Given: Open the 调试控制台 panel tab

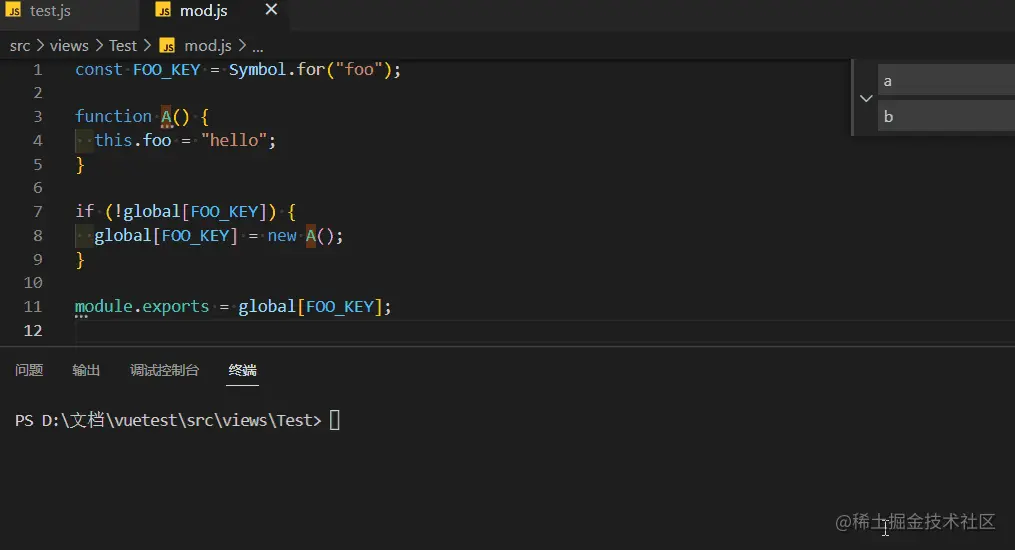Looking at the screenshot, I should point(164,370).
